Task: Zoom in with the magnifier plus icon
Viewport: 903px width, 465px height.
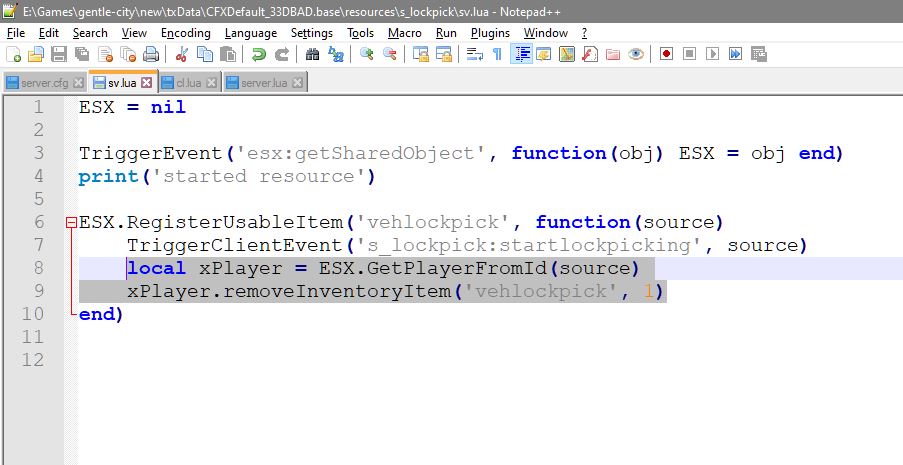Action: [x=366, y=55]
